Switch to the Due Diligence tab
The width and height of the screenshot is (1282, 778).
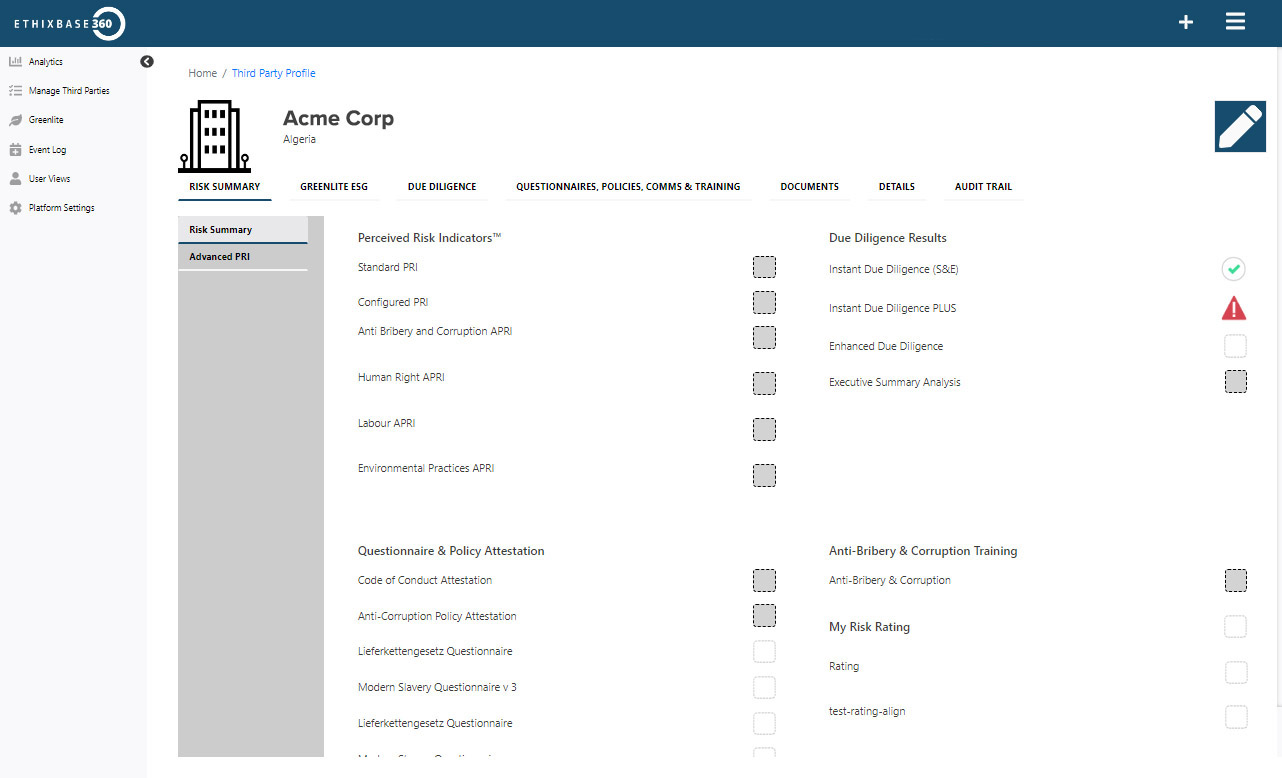tap(441, 186)
